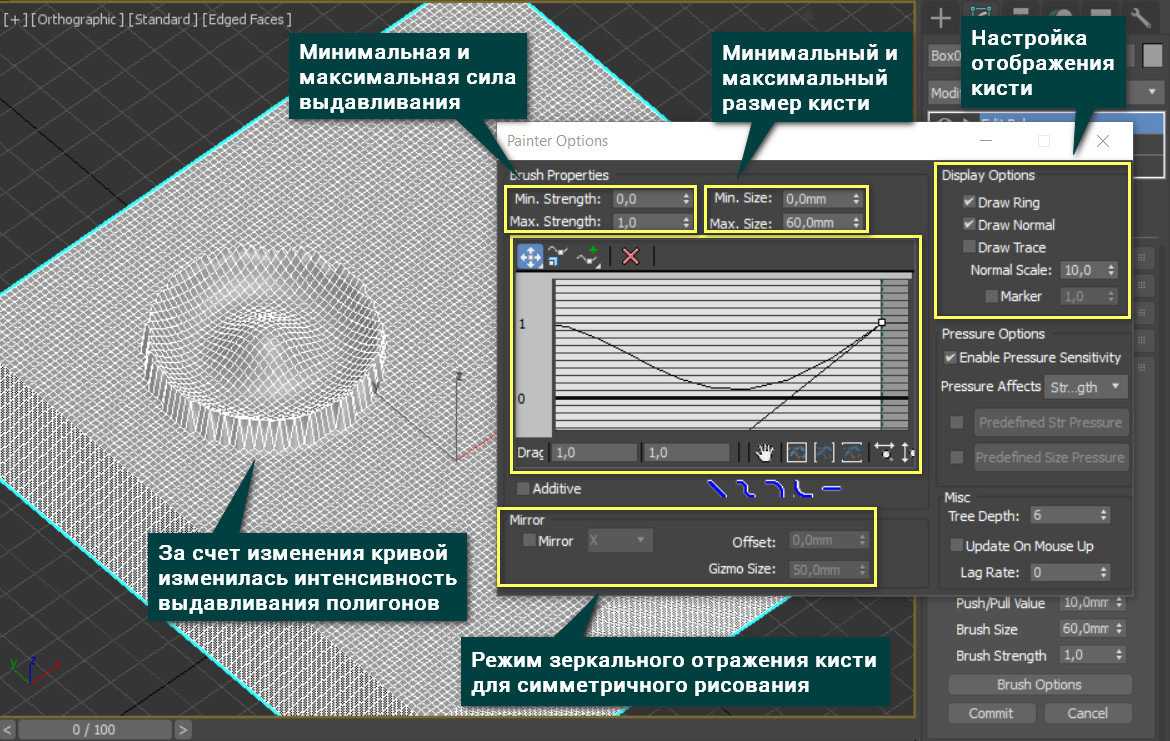1170x741 pixels.
Task: Pick the flat line curve preset
Action: pos(831,489)
